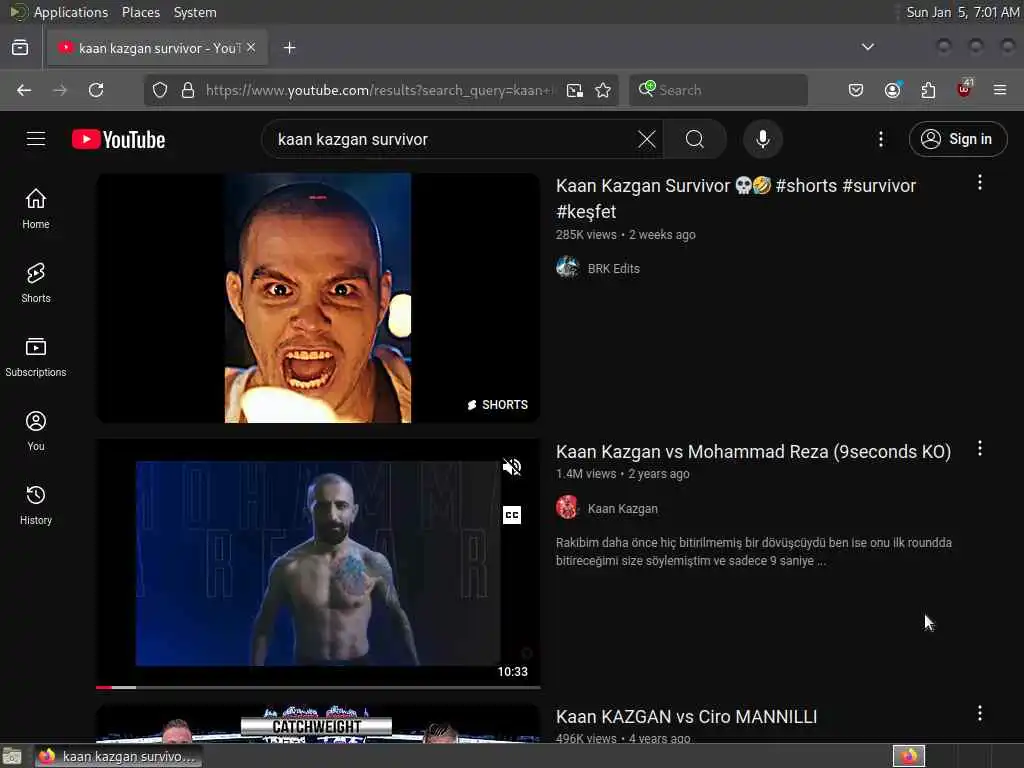Visit Kaan Kazgan channel name link
This screenshot has height=768, width=1024.
pos(622,508)
